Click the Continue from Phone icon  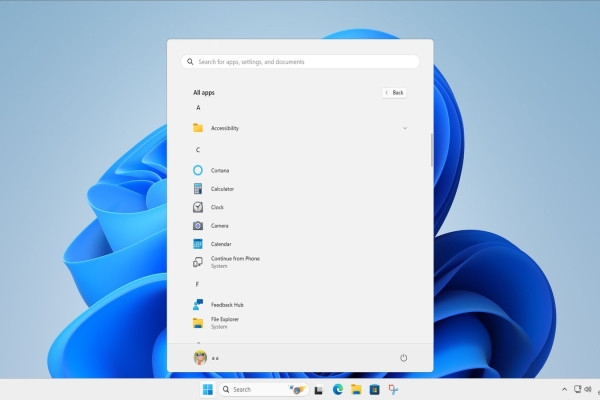[198, 262]
